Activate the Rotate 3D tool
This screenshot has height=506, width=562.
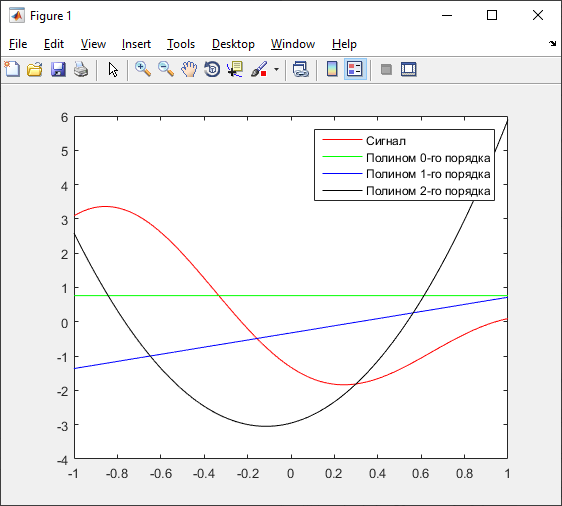click(x=212, y=69)
